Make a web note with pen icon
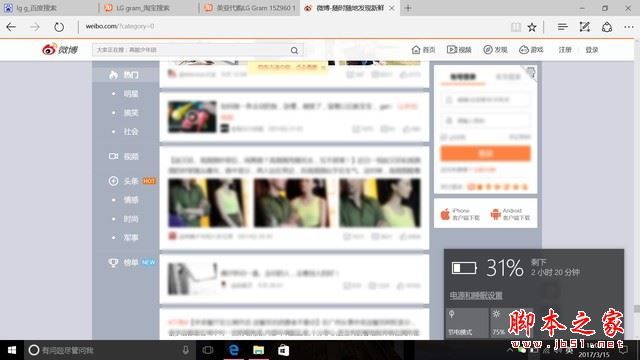This screenshot has width=640, height=360. pyautogui.click(x=584, y=27)
